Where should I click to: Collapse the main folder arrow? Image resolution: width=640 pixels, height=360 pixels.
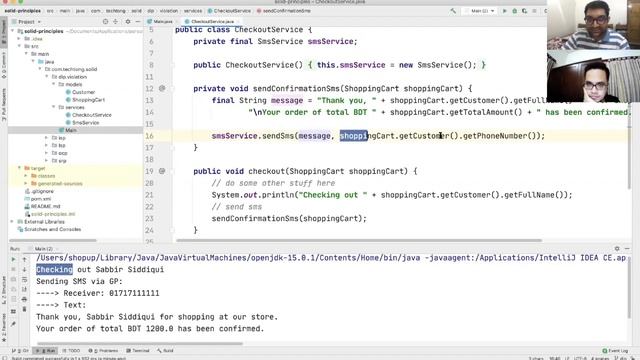[x=26, y=54]
